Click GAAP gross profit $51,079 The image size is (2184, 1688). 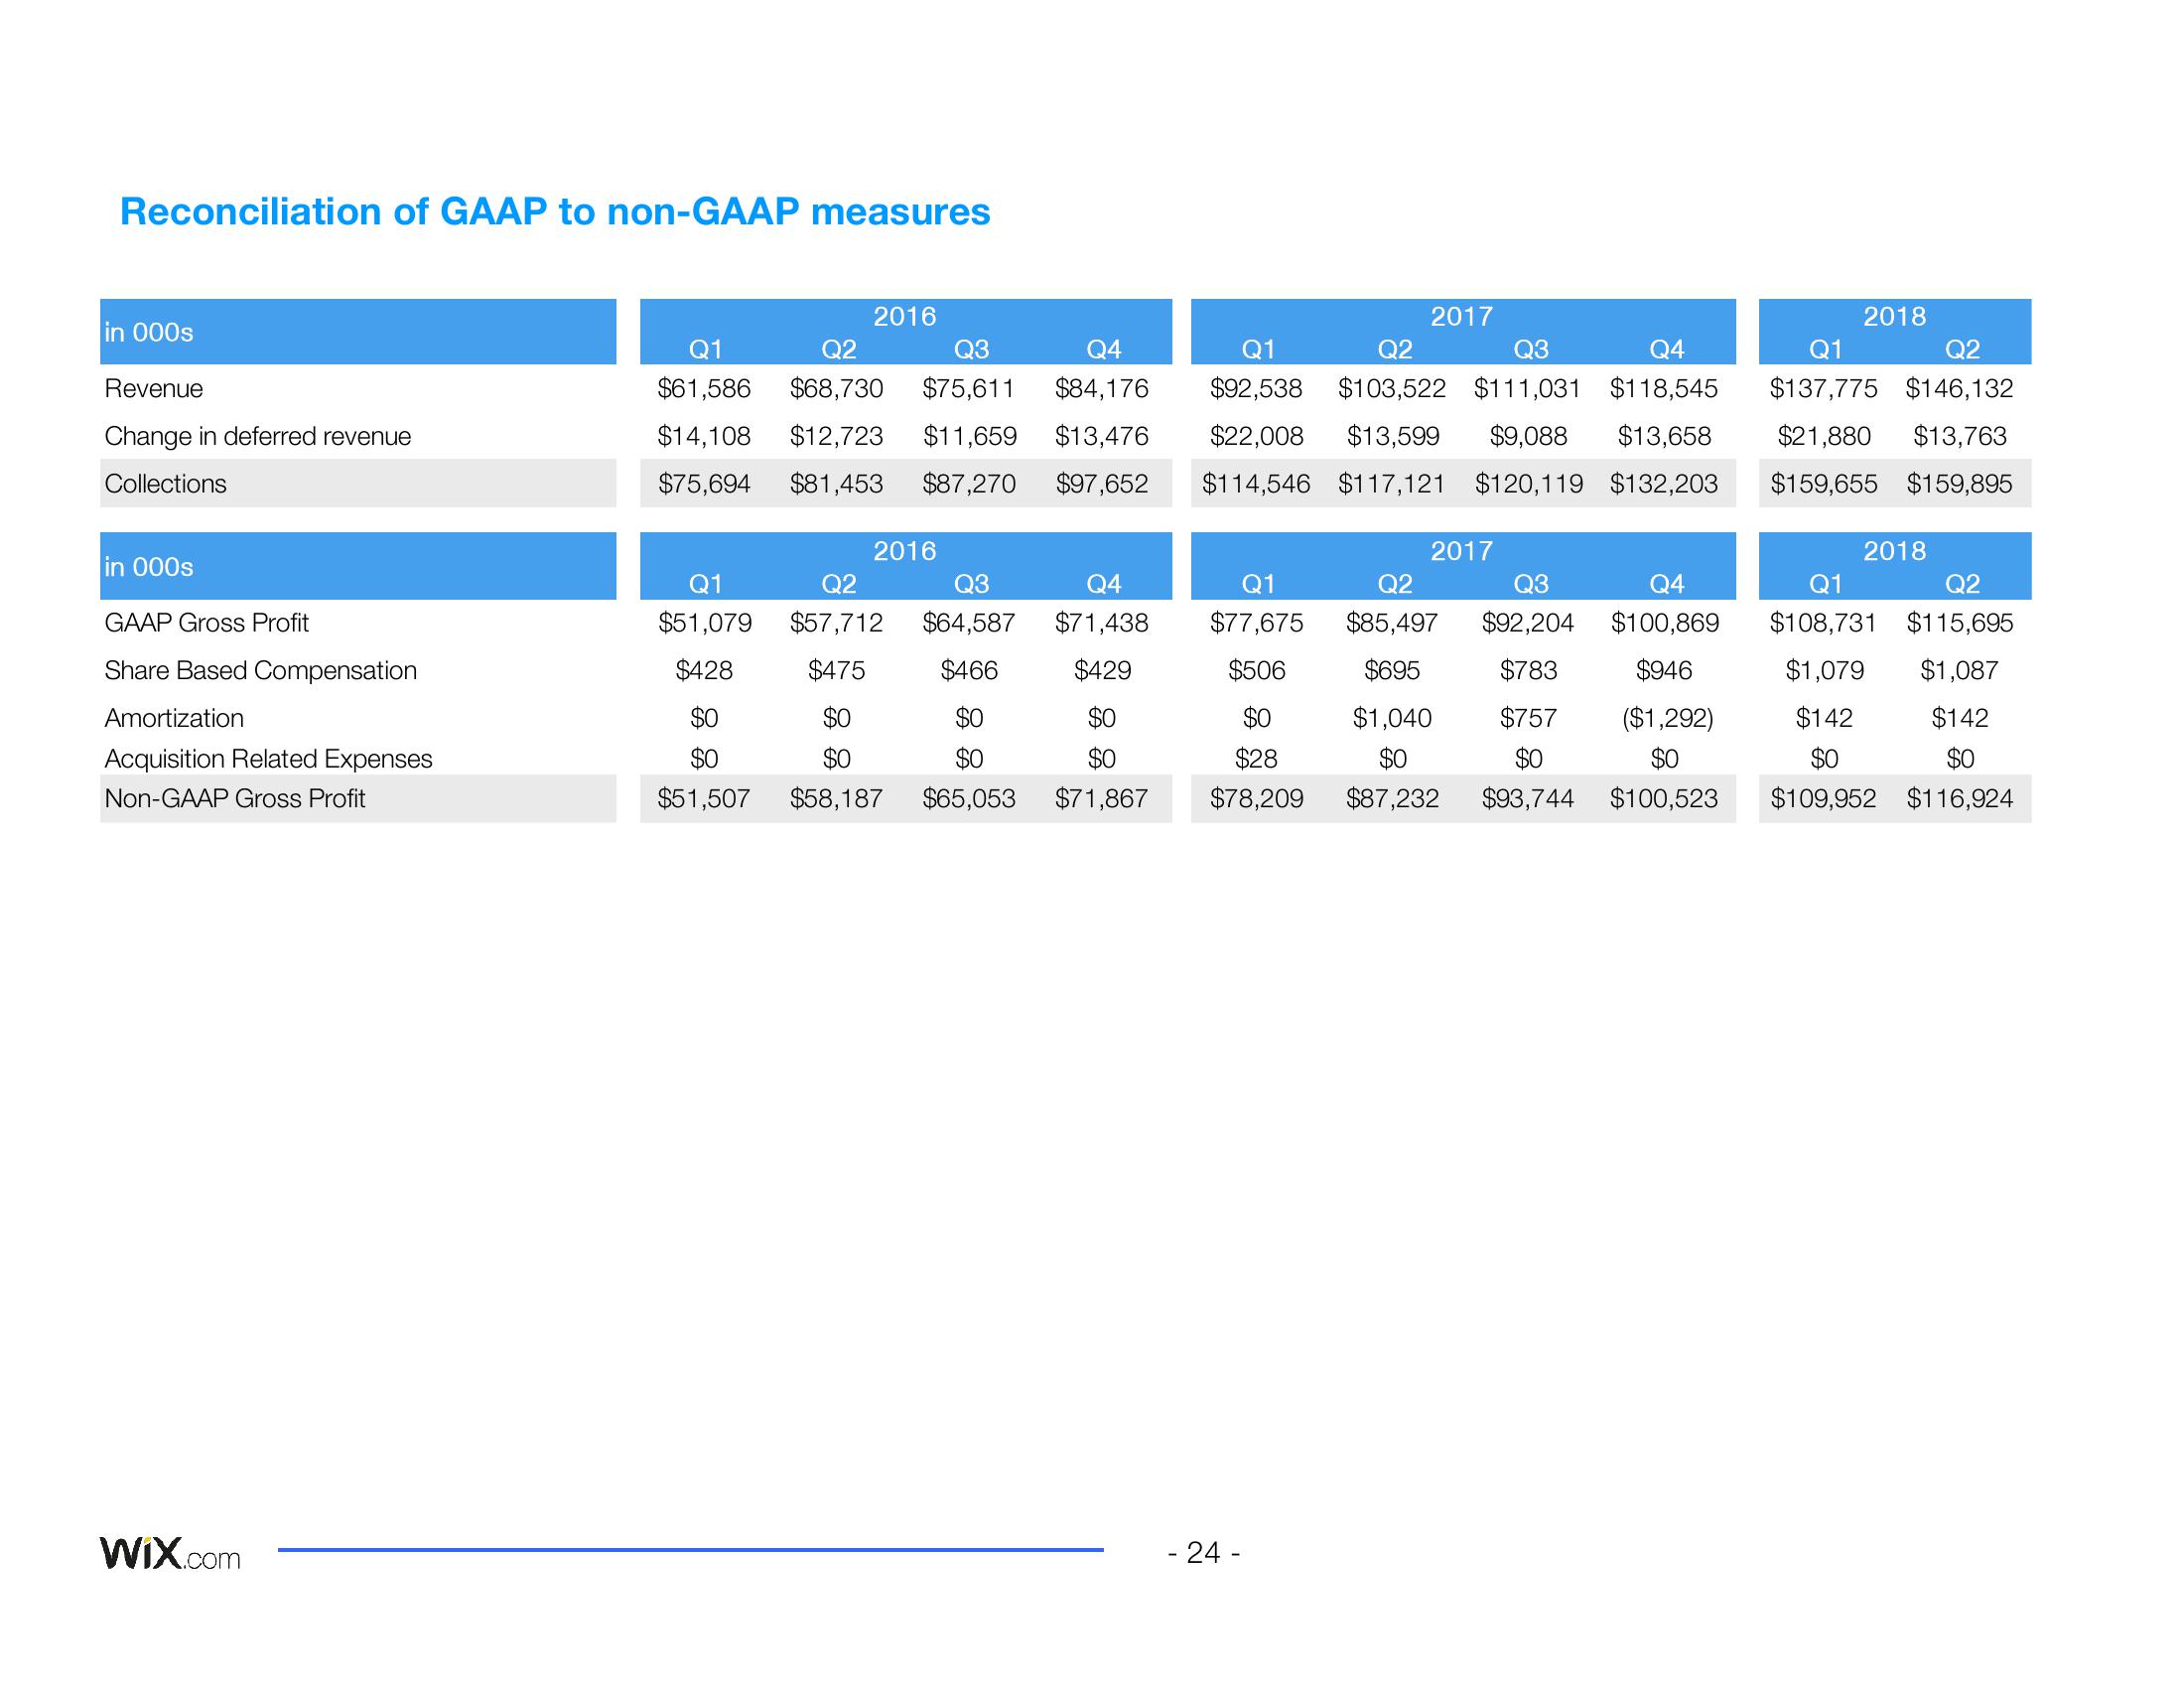coord(704,623)
